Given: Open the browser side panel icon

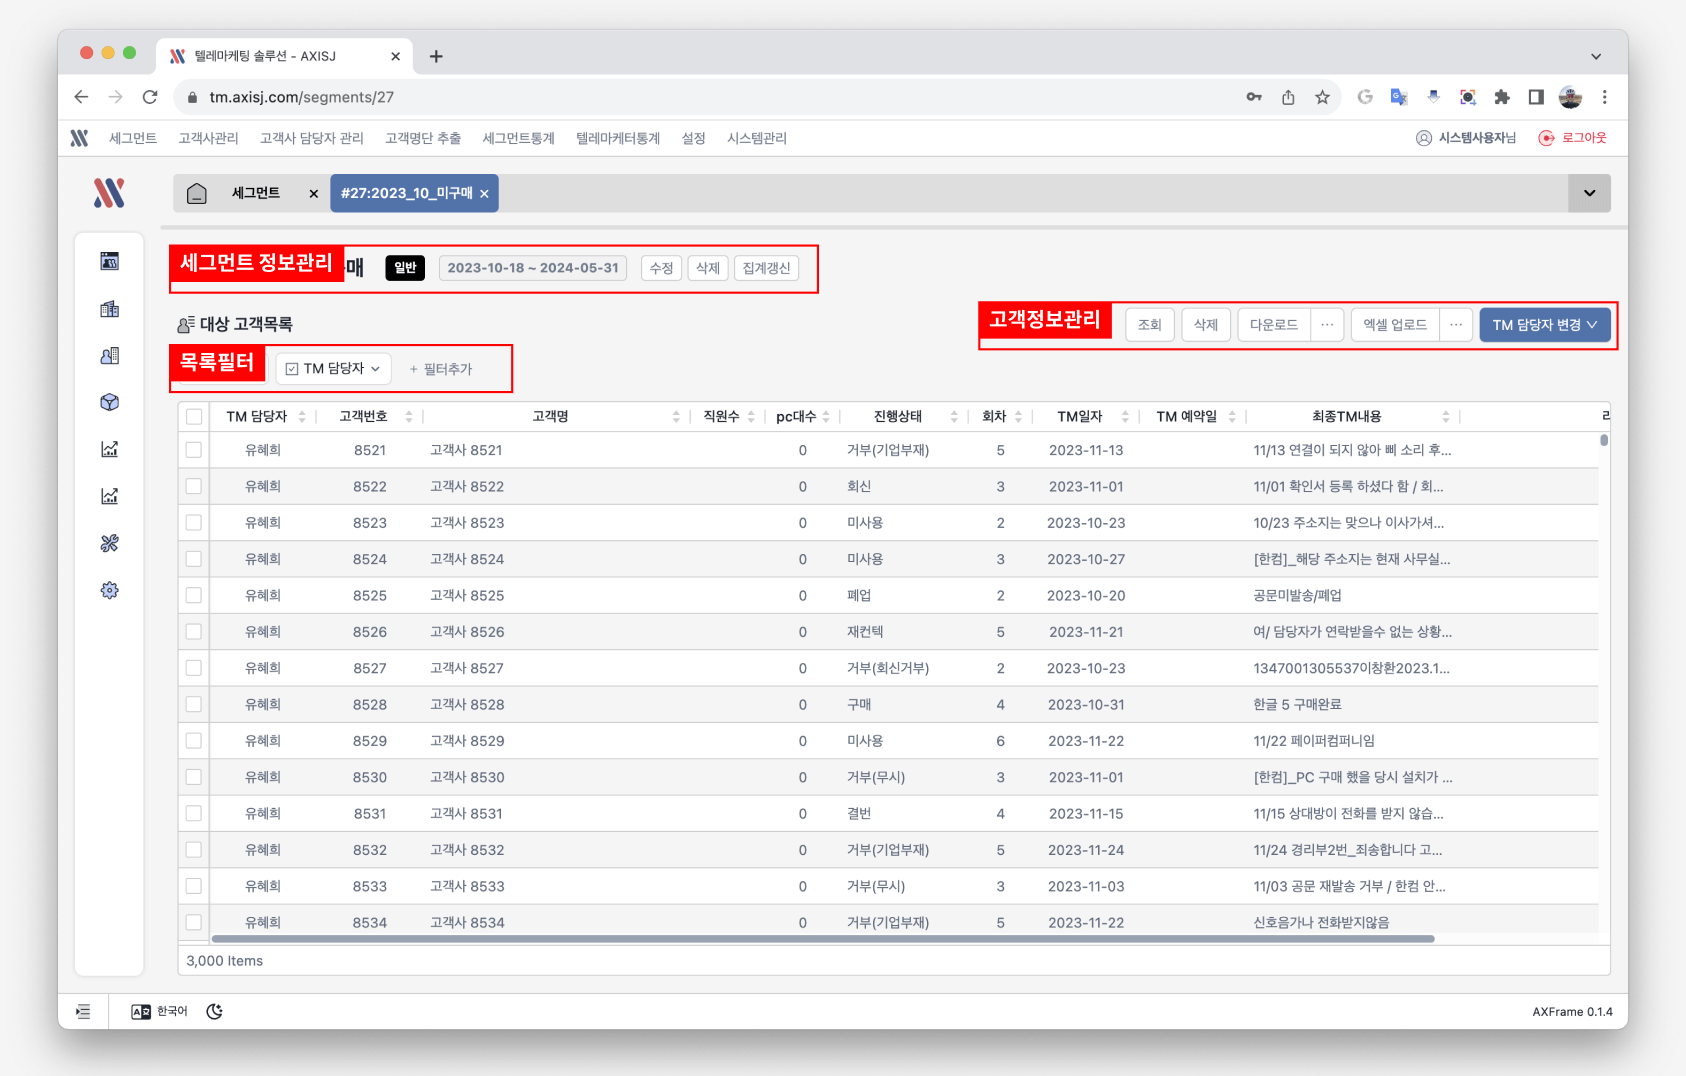Looking at the screenshot, I should (1536, 97).
